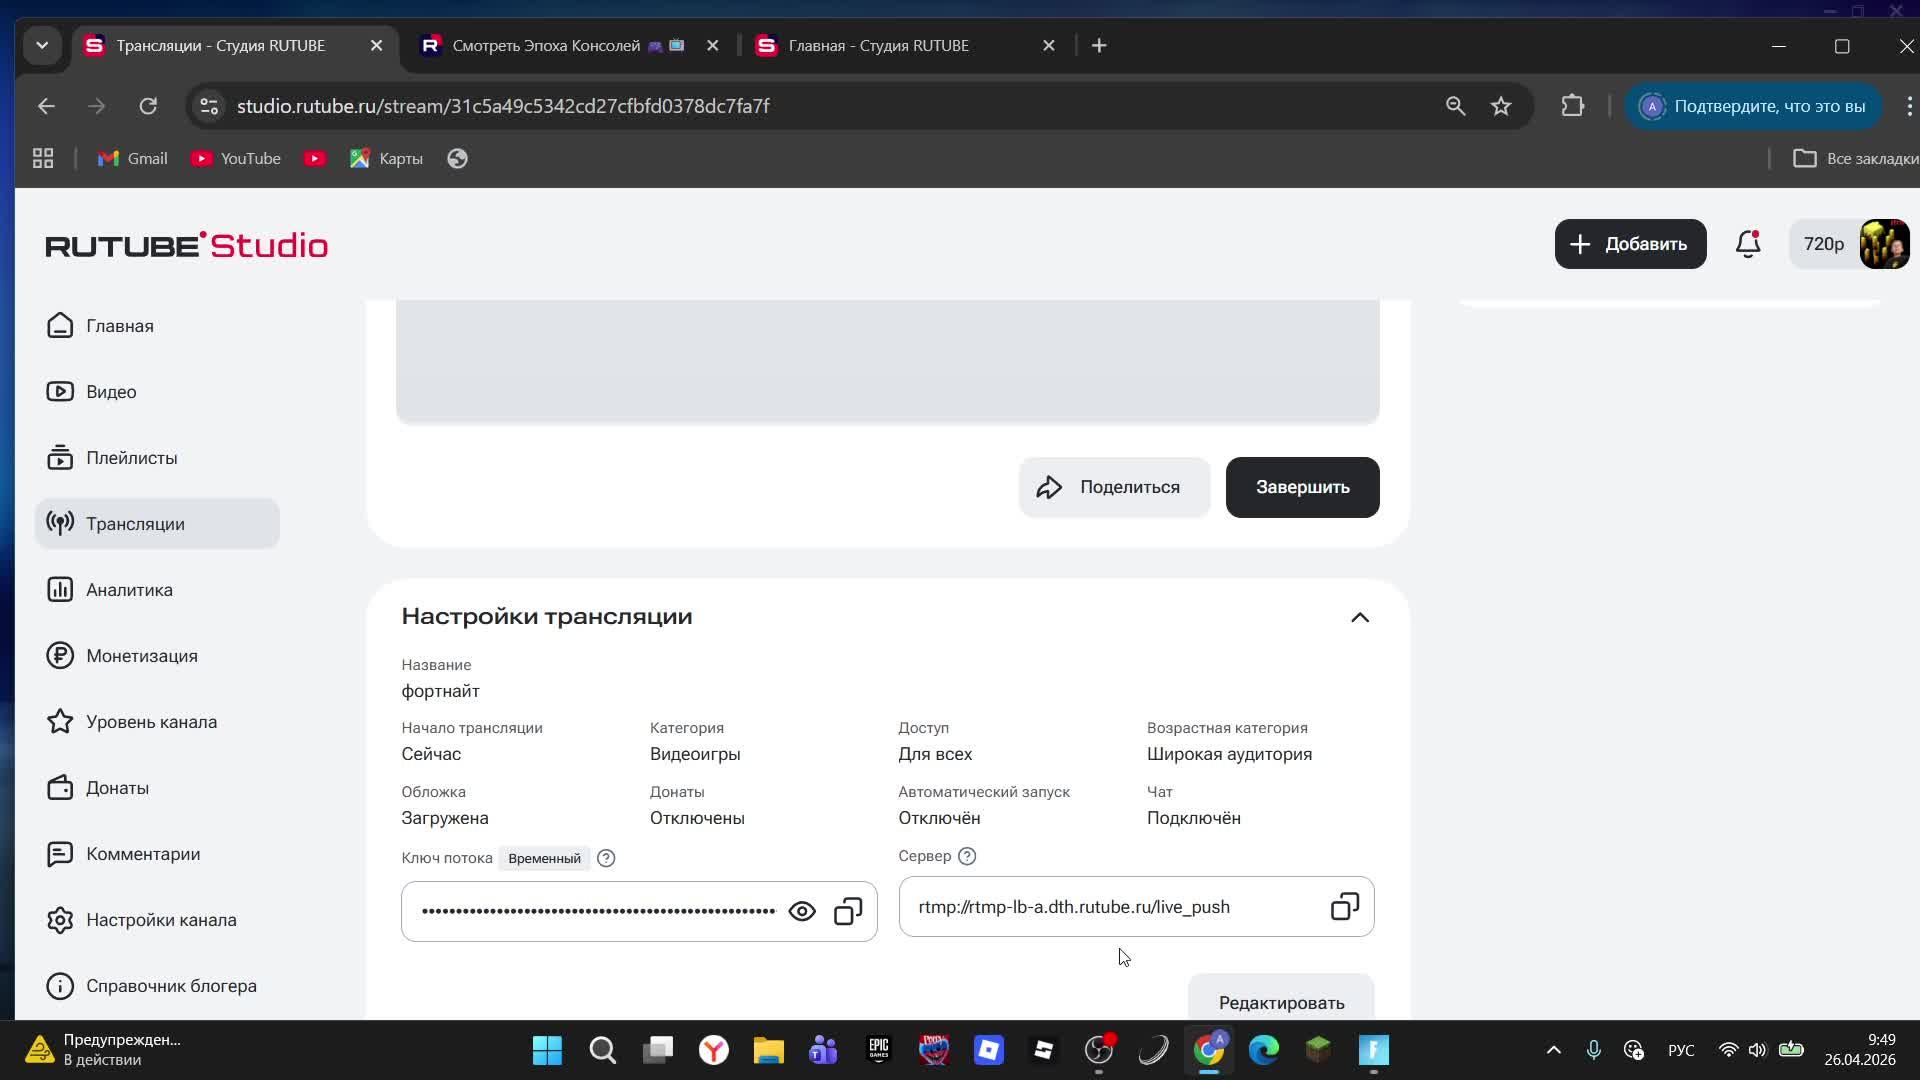Collapse Настройки трансляции section
The height and width of the screenshot is (1080, 1920).
(x=1359, y=617)
